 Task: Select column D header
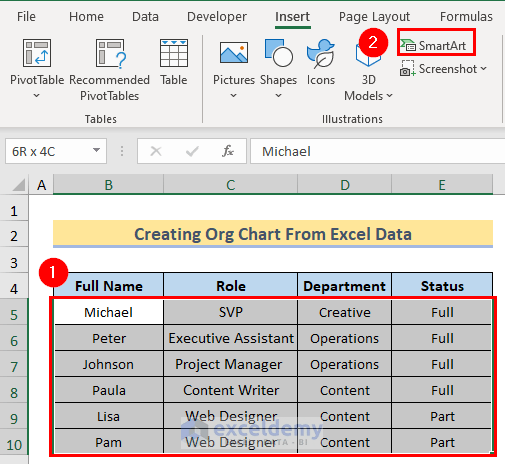(345, 184)
